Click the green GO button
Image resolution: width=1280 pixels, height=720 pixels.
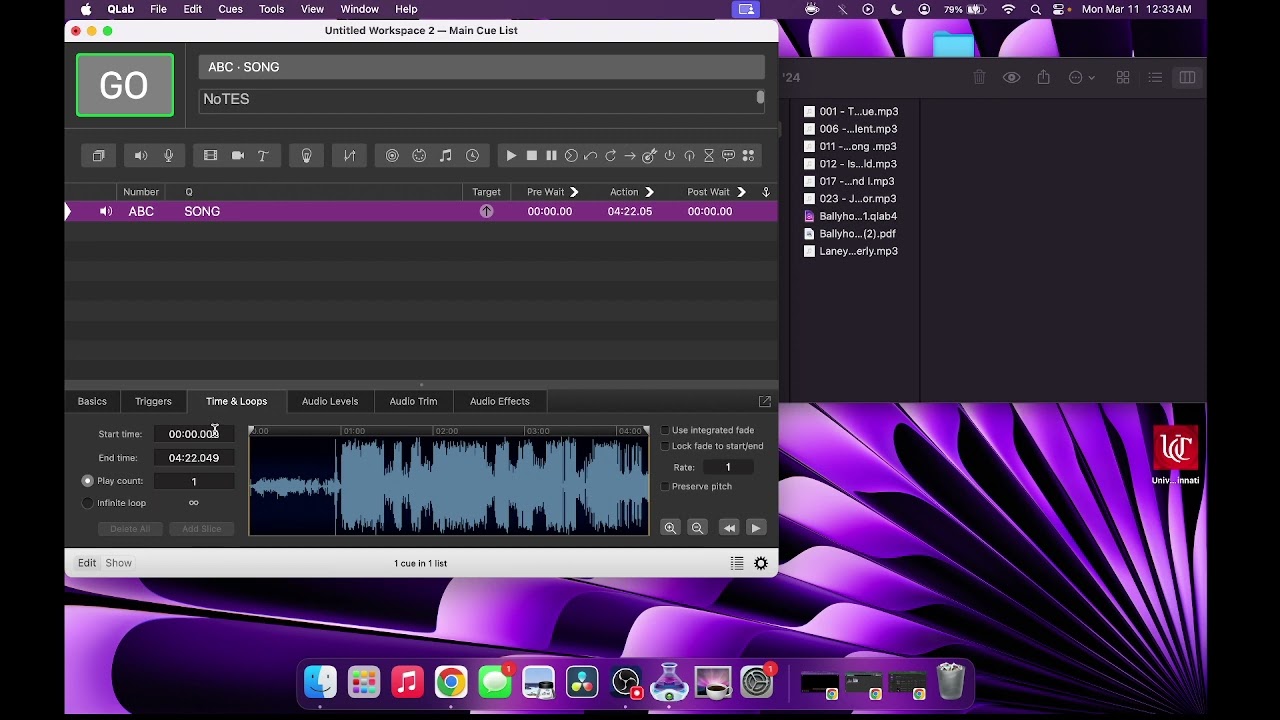point(125,85)
